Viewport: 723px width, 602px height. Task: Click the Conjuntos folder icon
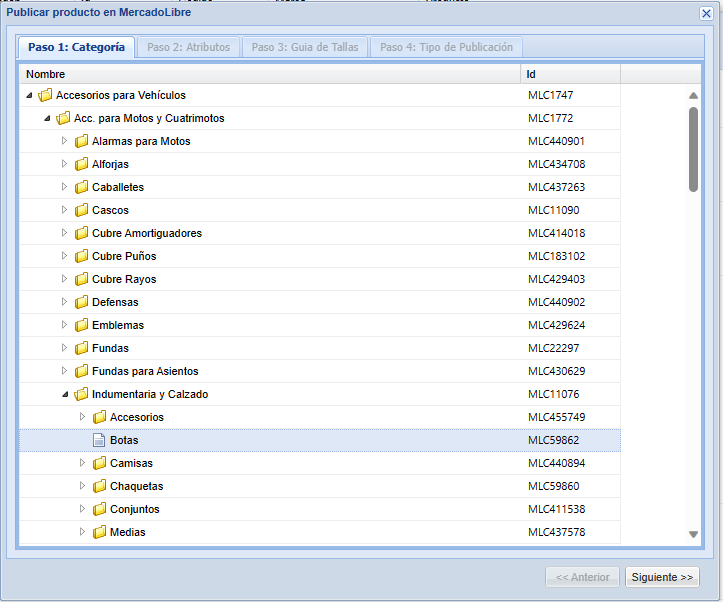point(99,509)
